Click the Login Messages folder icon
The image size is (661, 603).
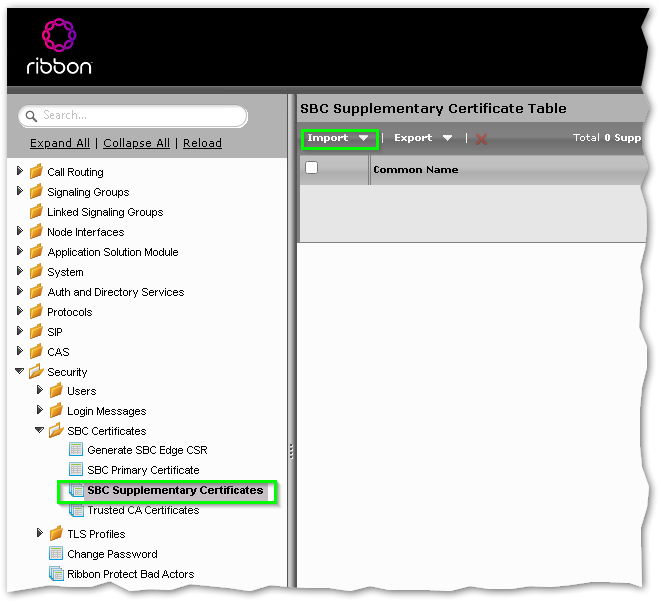(56, 411)
